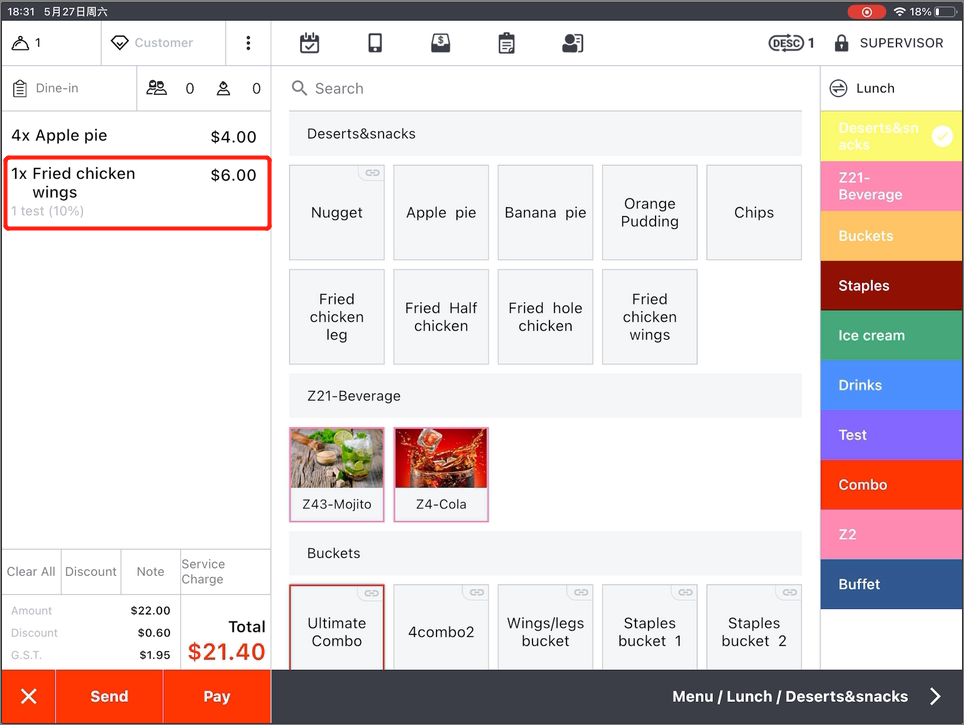This screenshot has height=725, width=964.
Task: Send the order to kitchen
Action: 109,697
